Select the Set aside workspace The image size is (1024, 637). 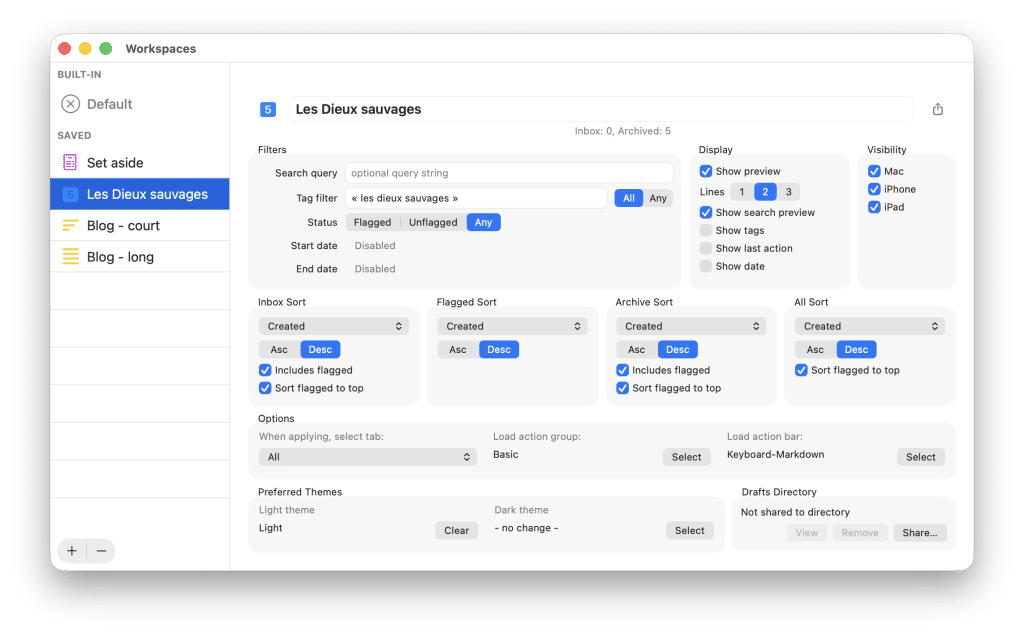(x=140, y=163)
